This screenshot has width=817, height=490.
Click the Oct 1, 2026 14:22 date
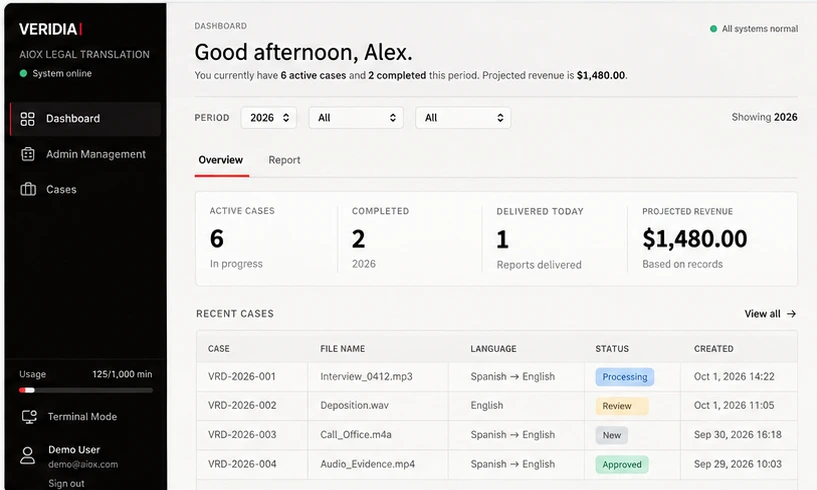click(734, 376)
